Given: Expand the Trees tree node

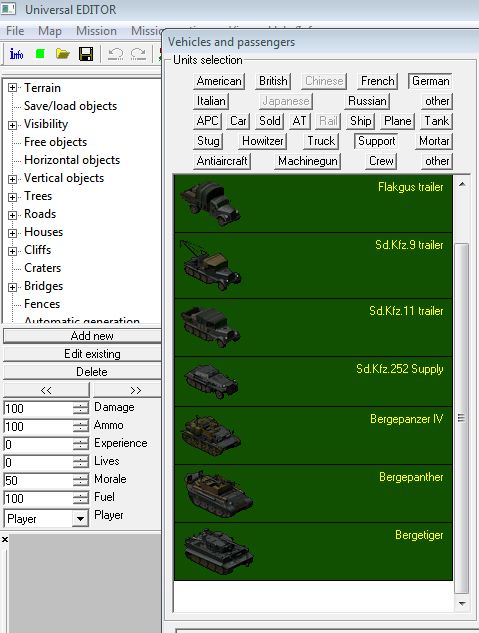Looking at the screenshot, I should click(x=13, y=197).
